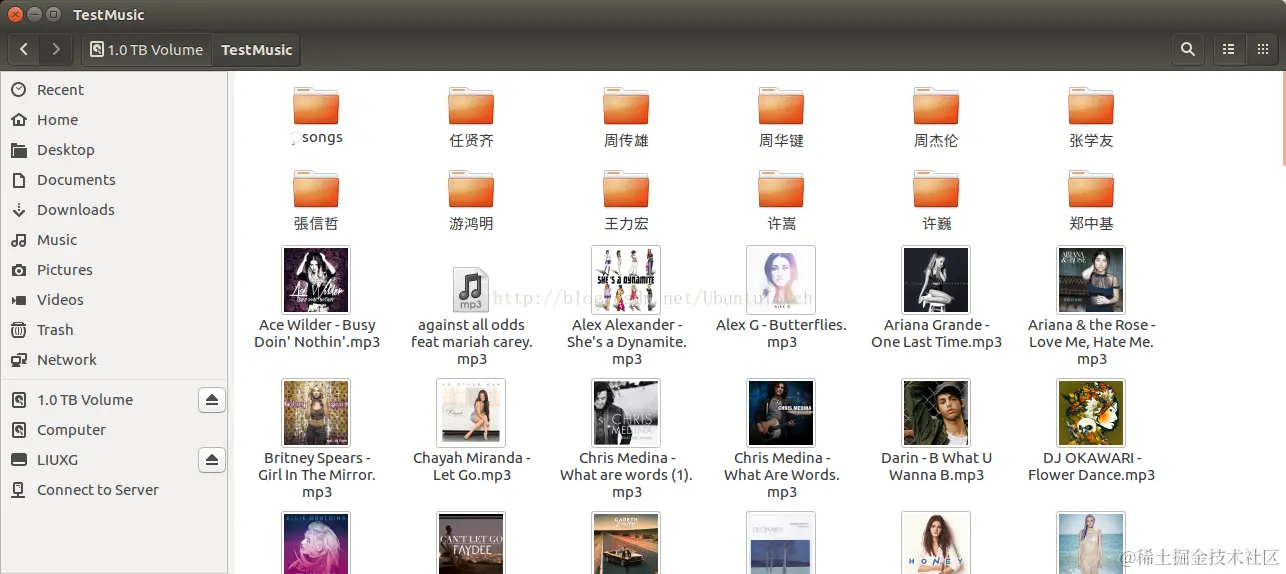Eject the LIUXG drive
Screen dimensions: 1286x574
(x=212, y=460)
